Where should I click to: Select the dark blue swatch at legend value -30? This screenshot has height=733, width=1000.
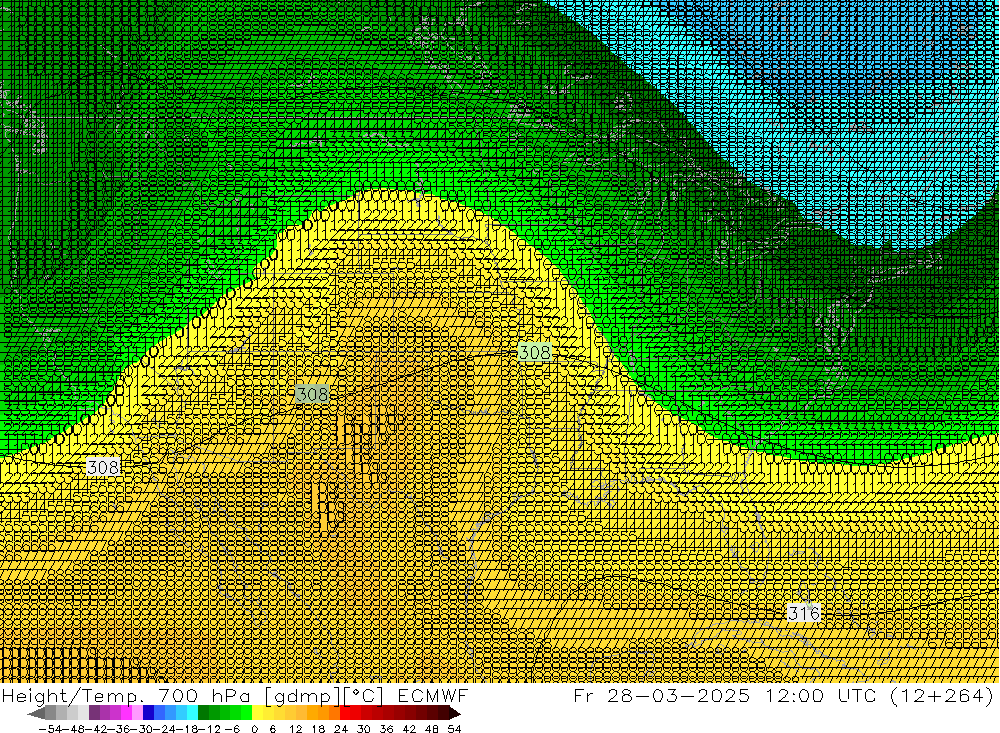148,713
